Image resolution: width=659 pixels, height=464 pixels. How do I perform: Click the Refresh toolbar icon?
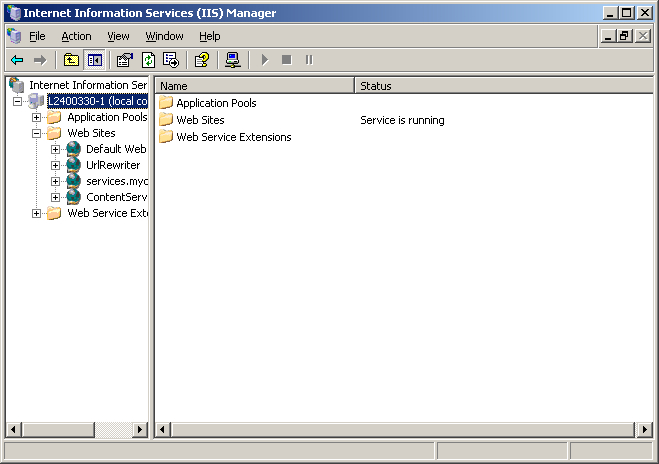(x=148, y=60)
